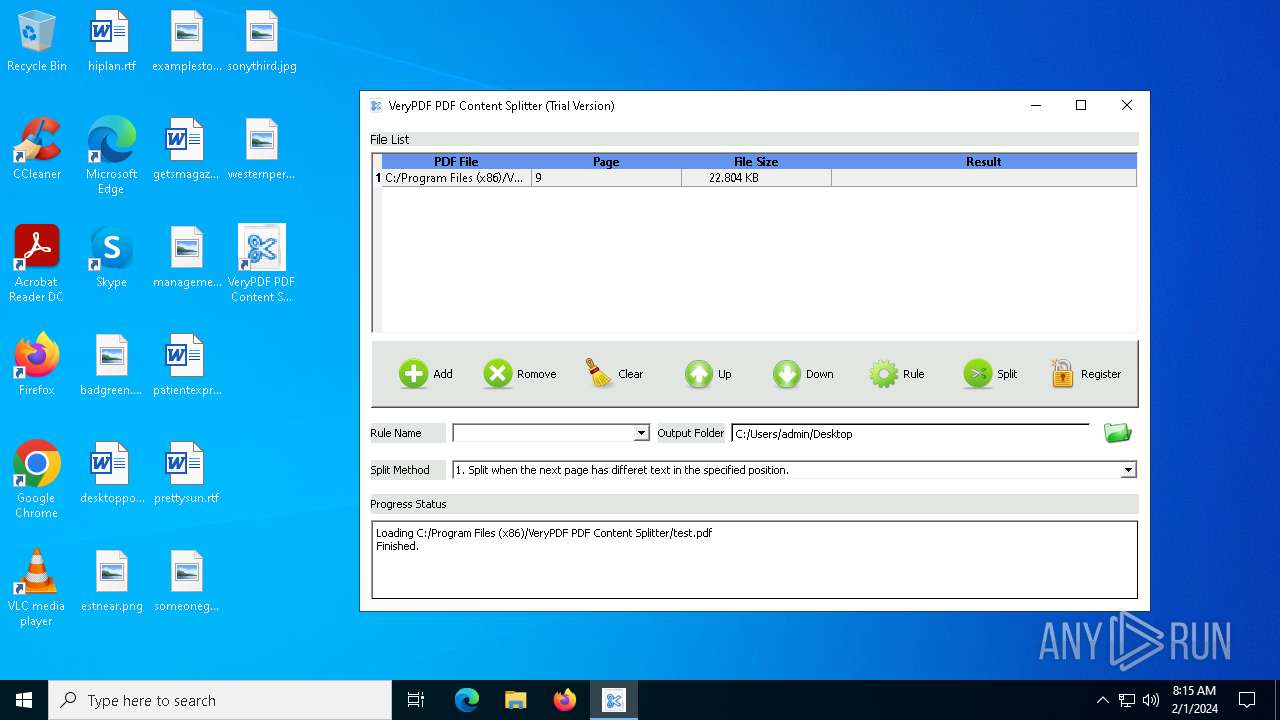
Task: Open the Windows Start menu
Action: 24,700
